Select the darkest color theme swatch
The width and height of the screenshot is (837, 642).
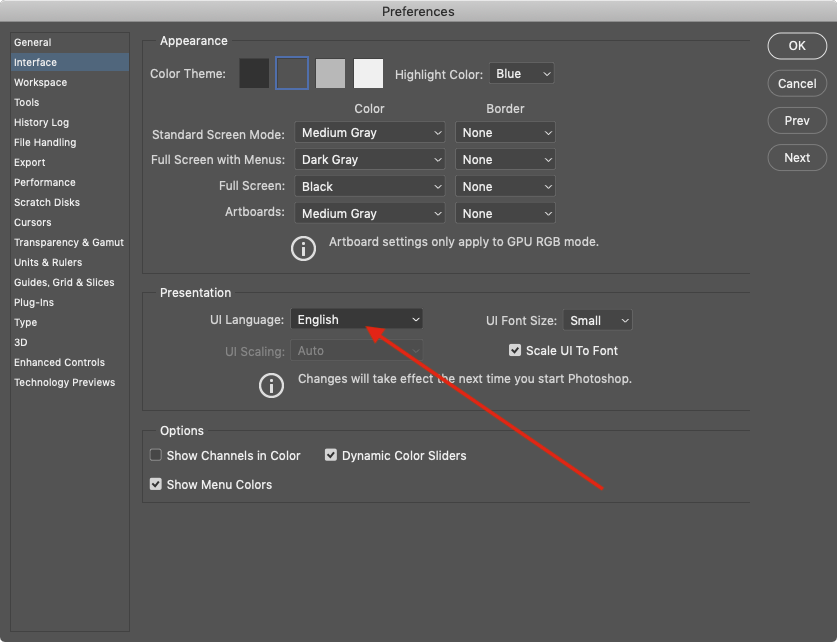point(254,74)
